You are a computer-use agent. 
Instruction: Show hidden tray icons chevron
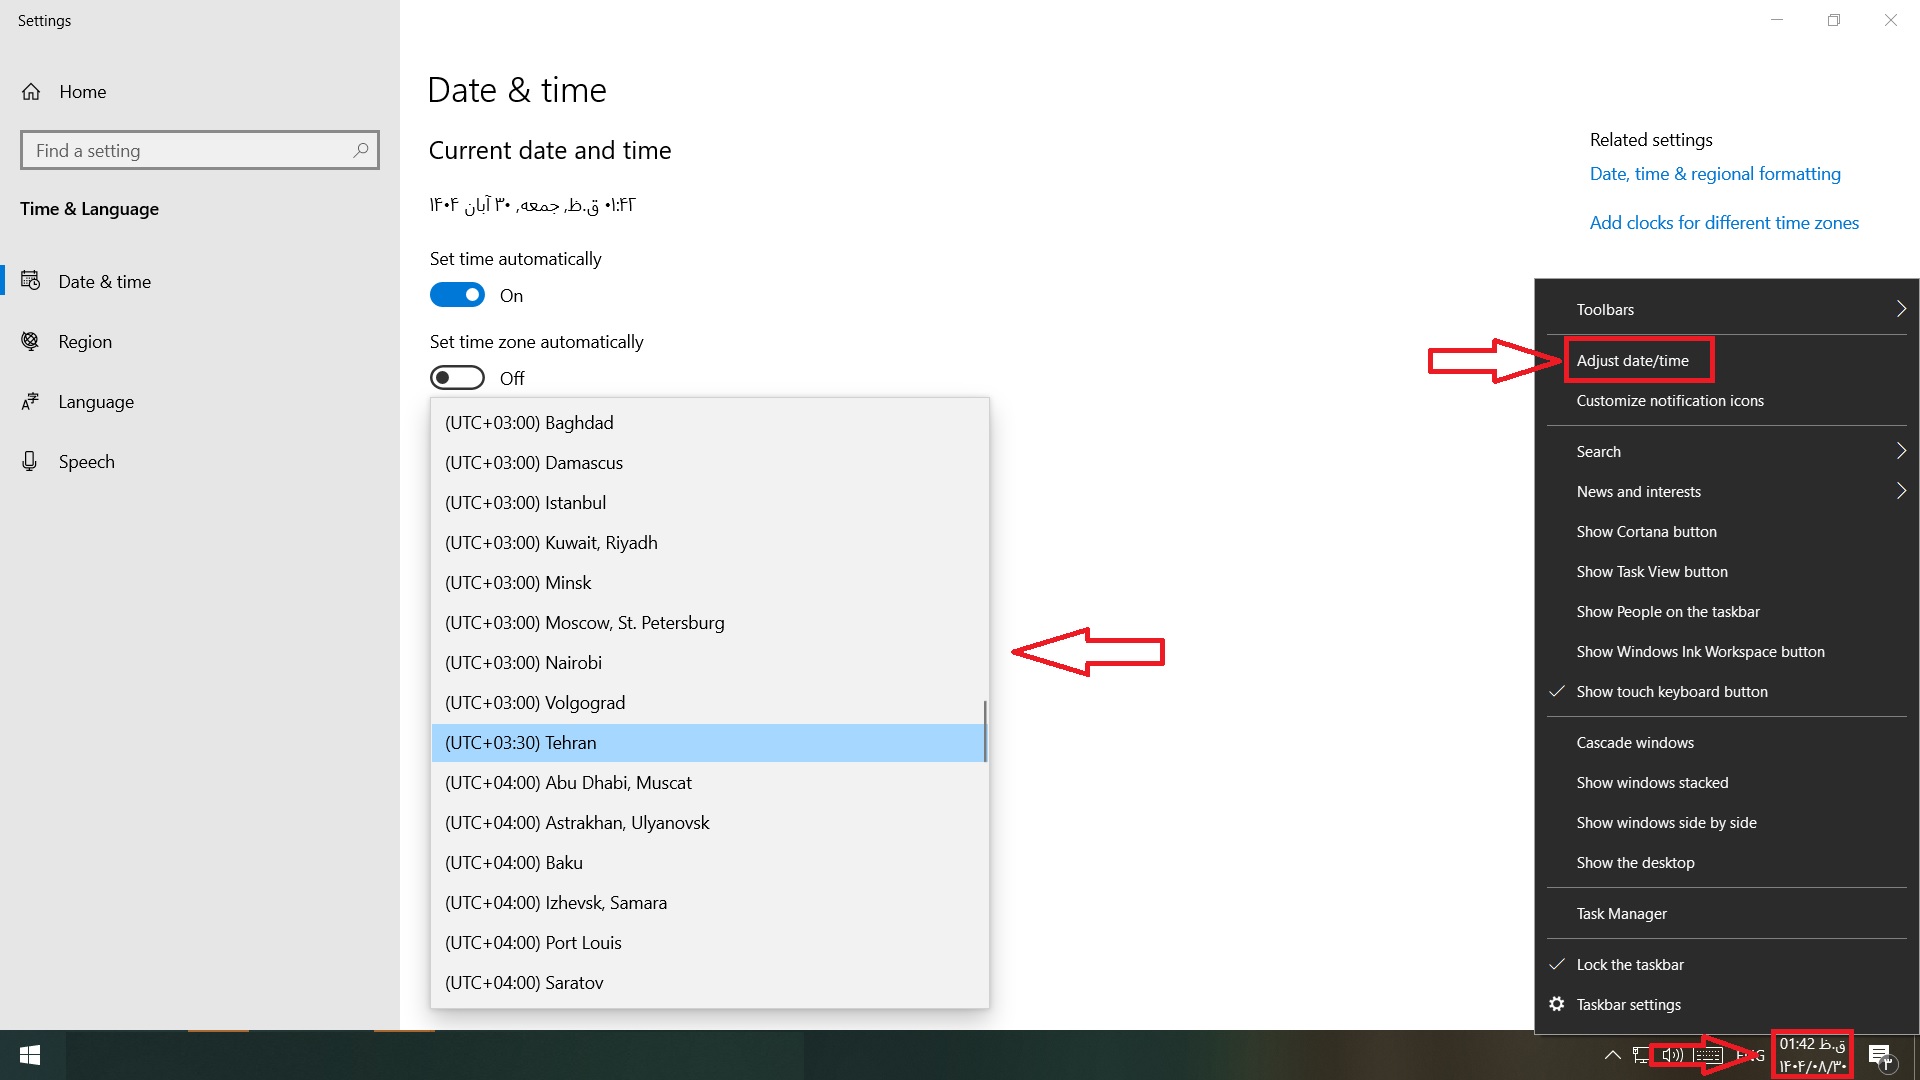click(x=1612, y=1055)
